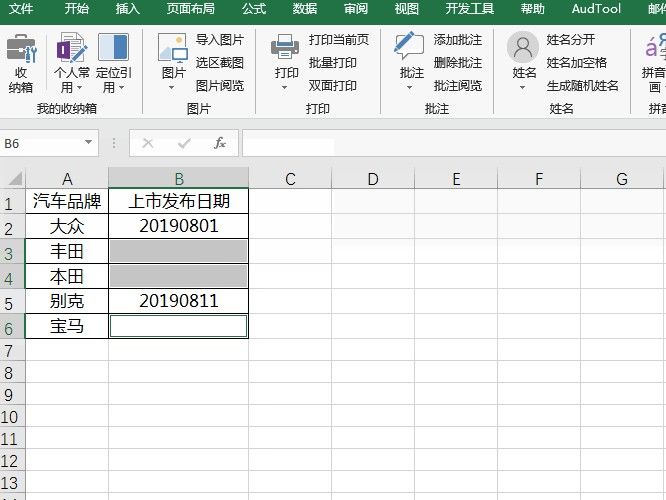
Task: Click the 打印 printer icon
Action: click(285, 47)
